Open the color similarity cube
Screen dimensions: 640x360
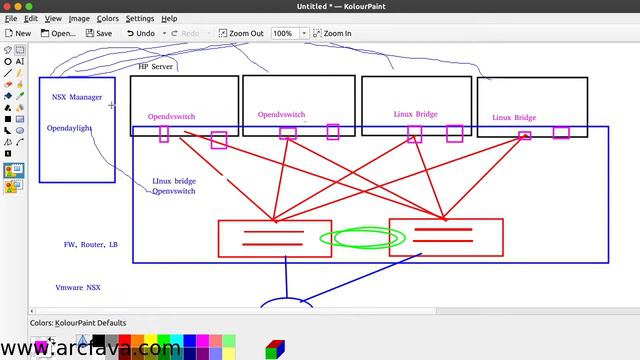(275, 349)
